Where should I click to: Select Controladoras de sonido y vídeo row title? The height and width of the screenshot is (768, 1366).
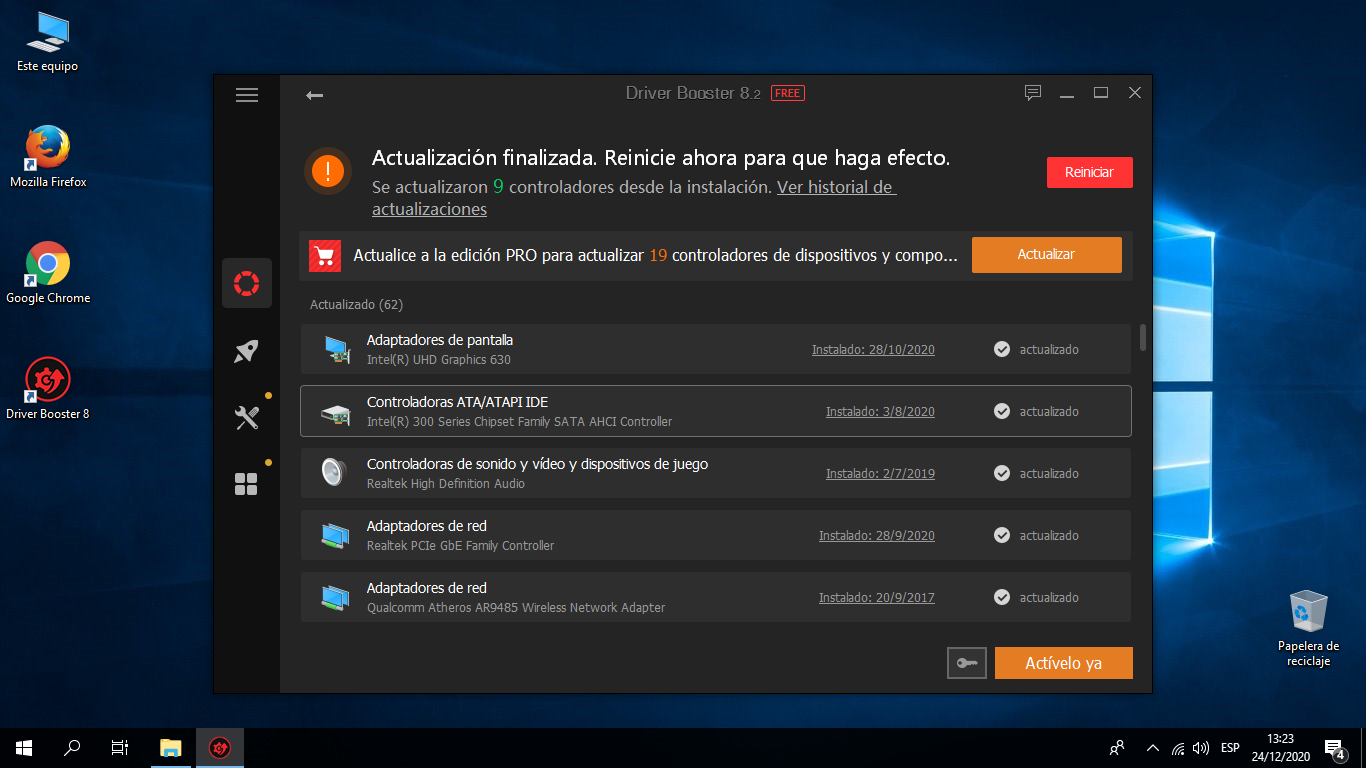tap(537, 464)
